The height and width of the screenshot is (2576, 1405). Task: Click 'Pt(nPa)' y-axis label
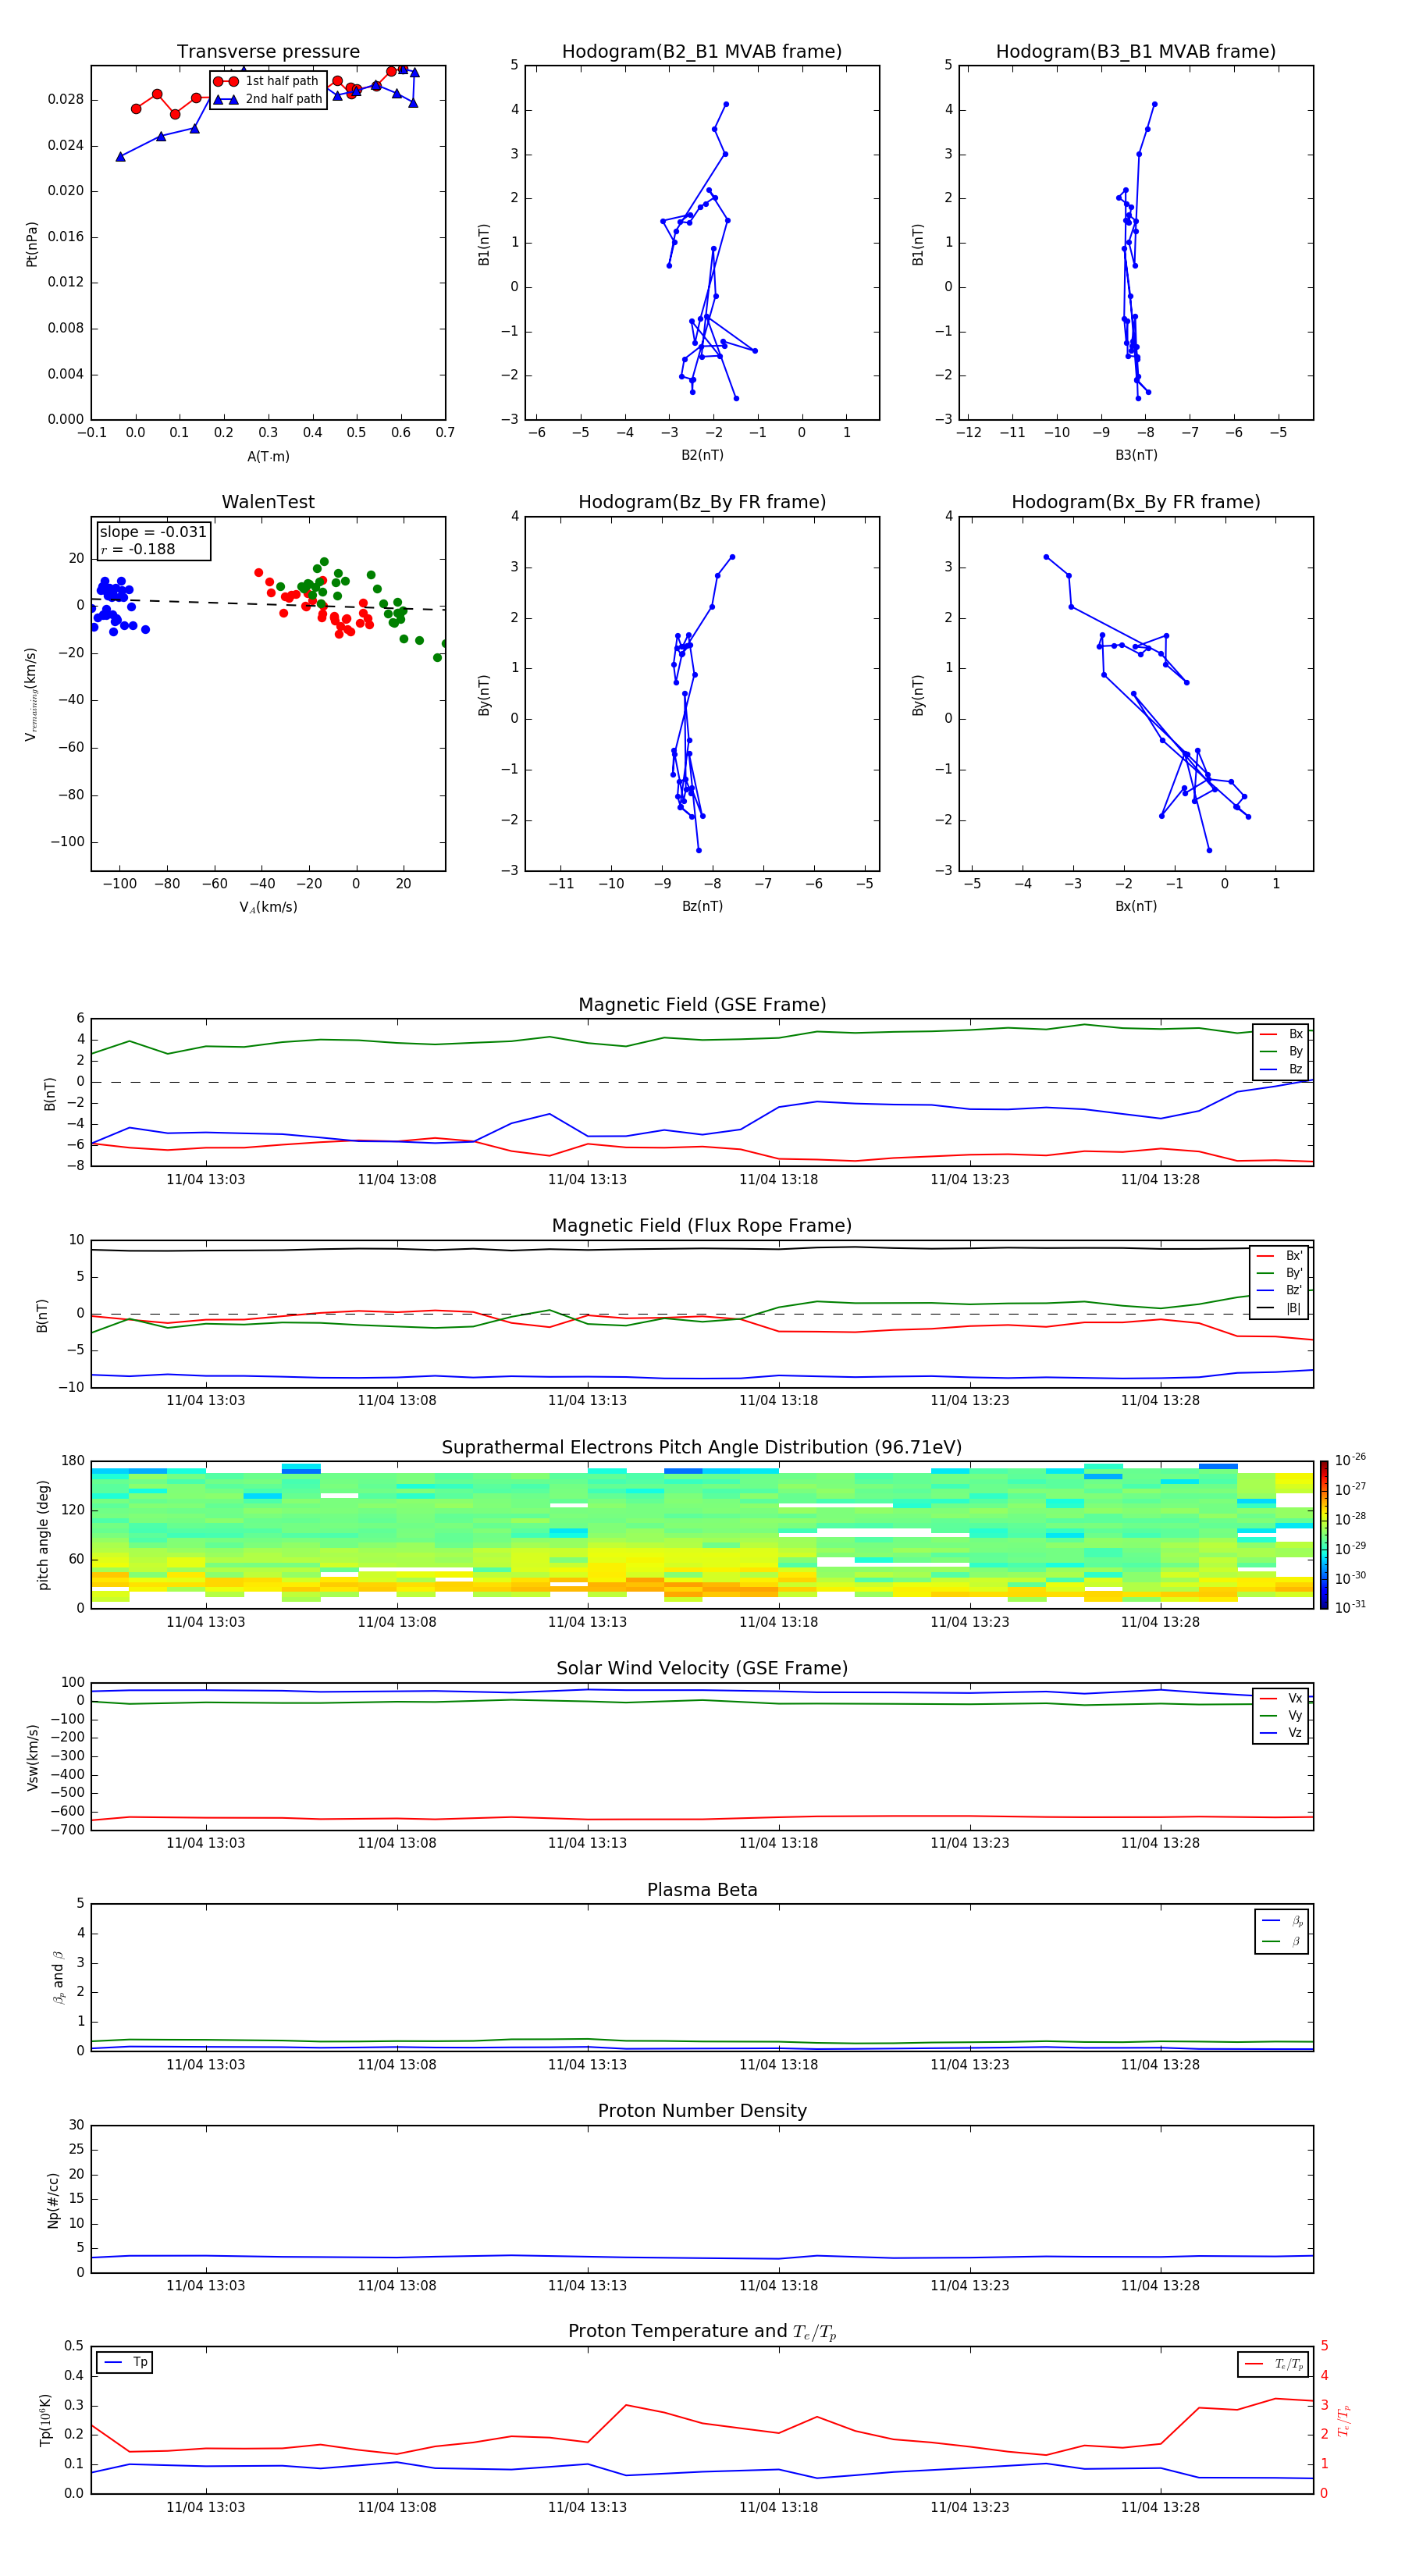(32, 244)
